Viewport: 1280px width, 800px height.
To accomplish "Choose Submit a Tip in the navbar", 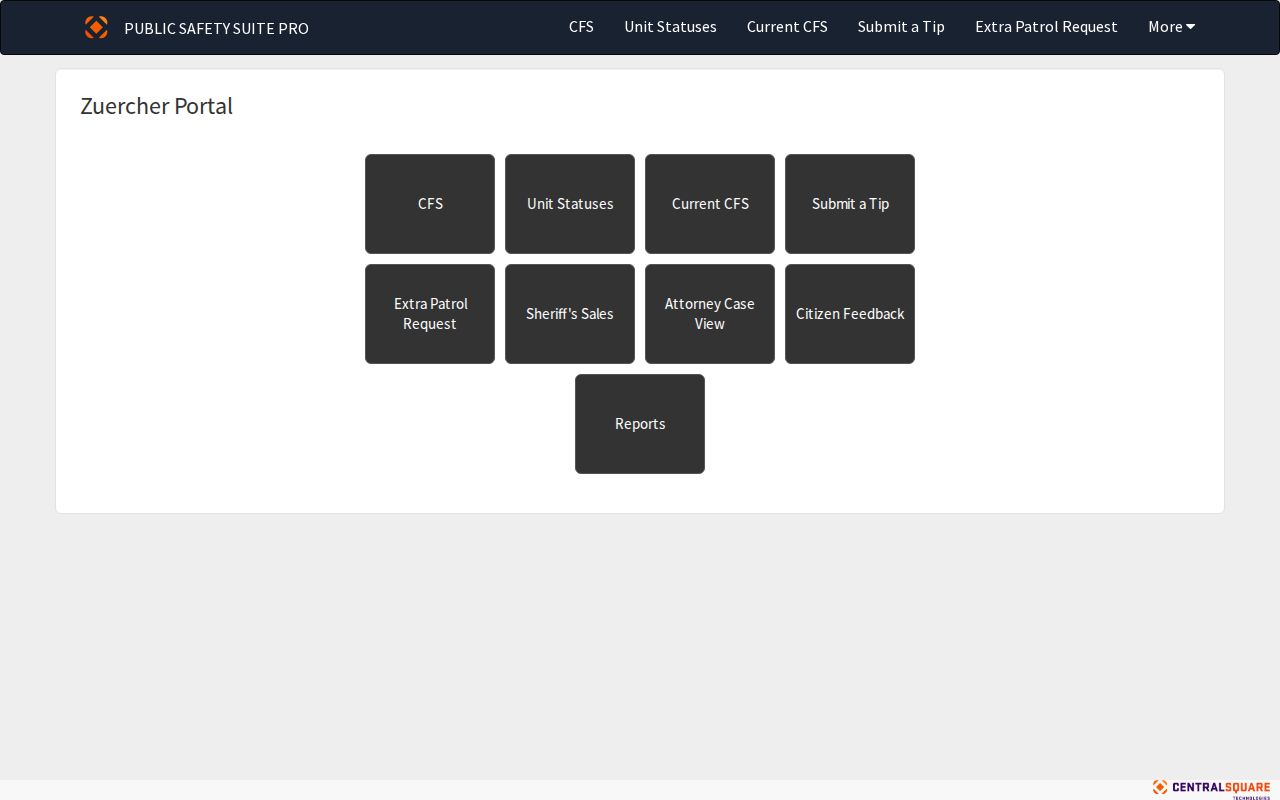I will tap(901, 27).
